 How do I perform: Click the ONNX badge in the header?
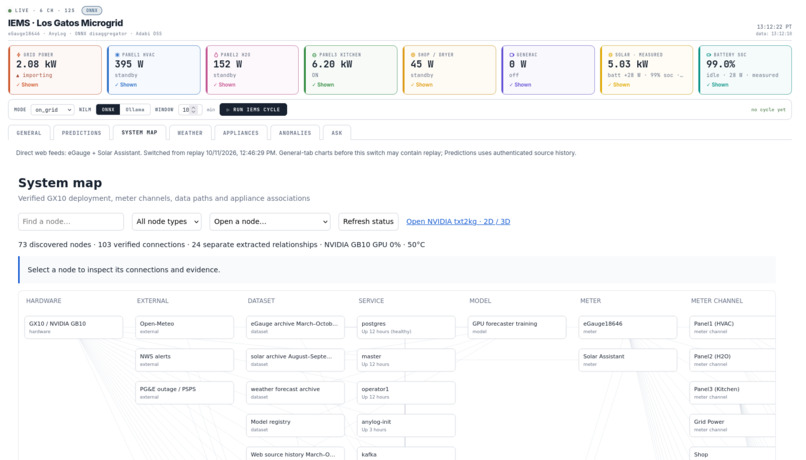(x=91, y=10)
